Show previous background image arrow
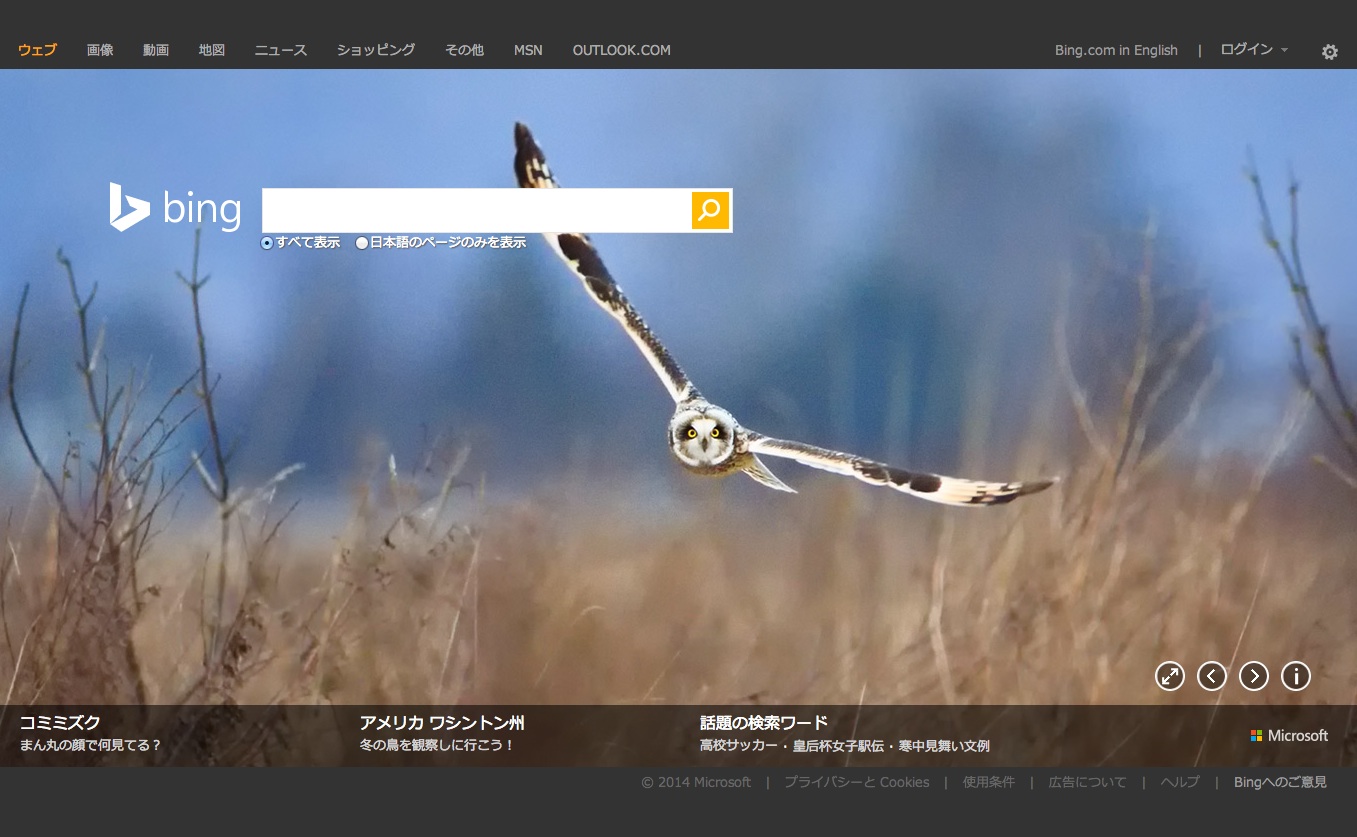The width and height of the screenshot is (1357, 837). pos(1211,677)
